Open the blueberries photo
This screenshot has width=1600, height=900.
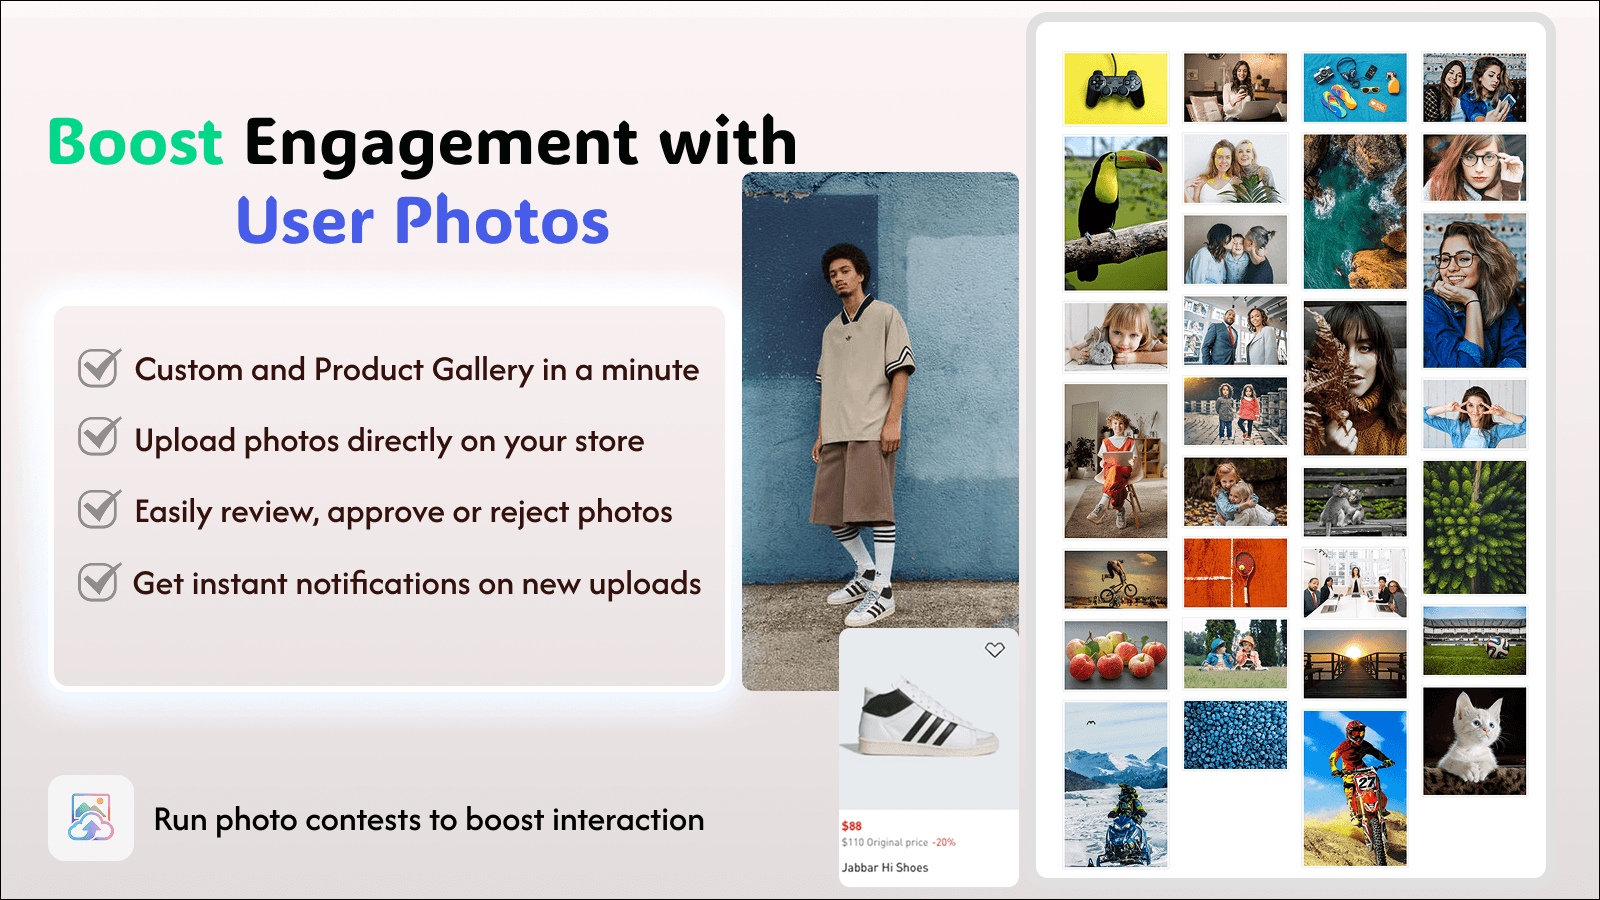coord(1236,735)
